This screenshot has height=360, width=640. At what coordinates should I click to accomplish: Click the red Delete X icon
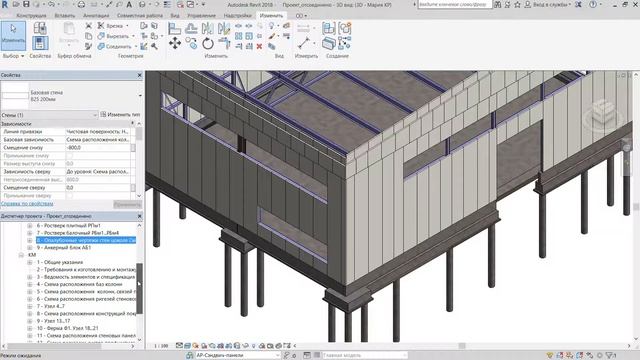259,47
